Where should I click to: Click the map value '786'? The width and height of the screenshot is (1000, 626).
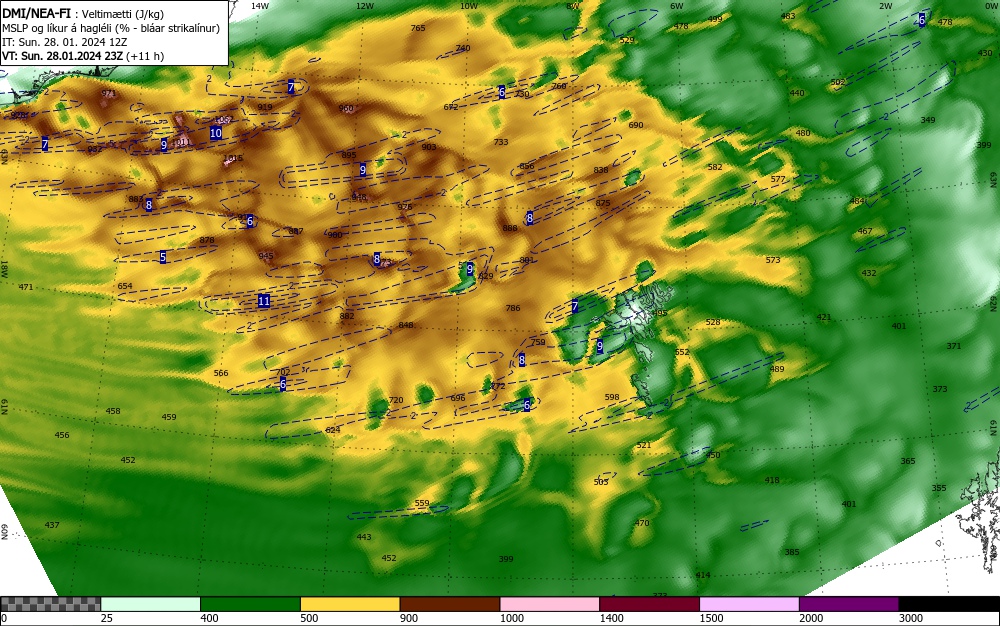(513, 308)
